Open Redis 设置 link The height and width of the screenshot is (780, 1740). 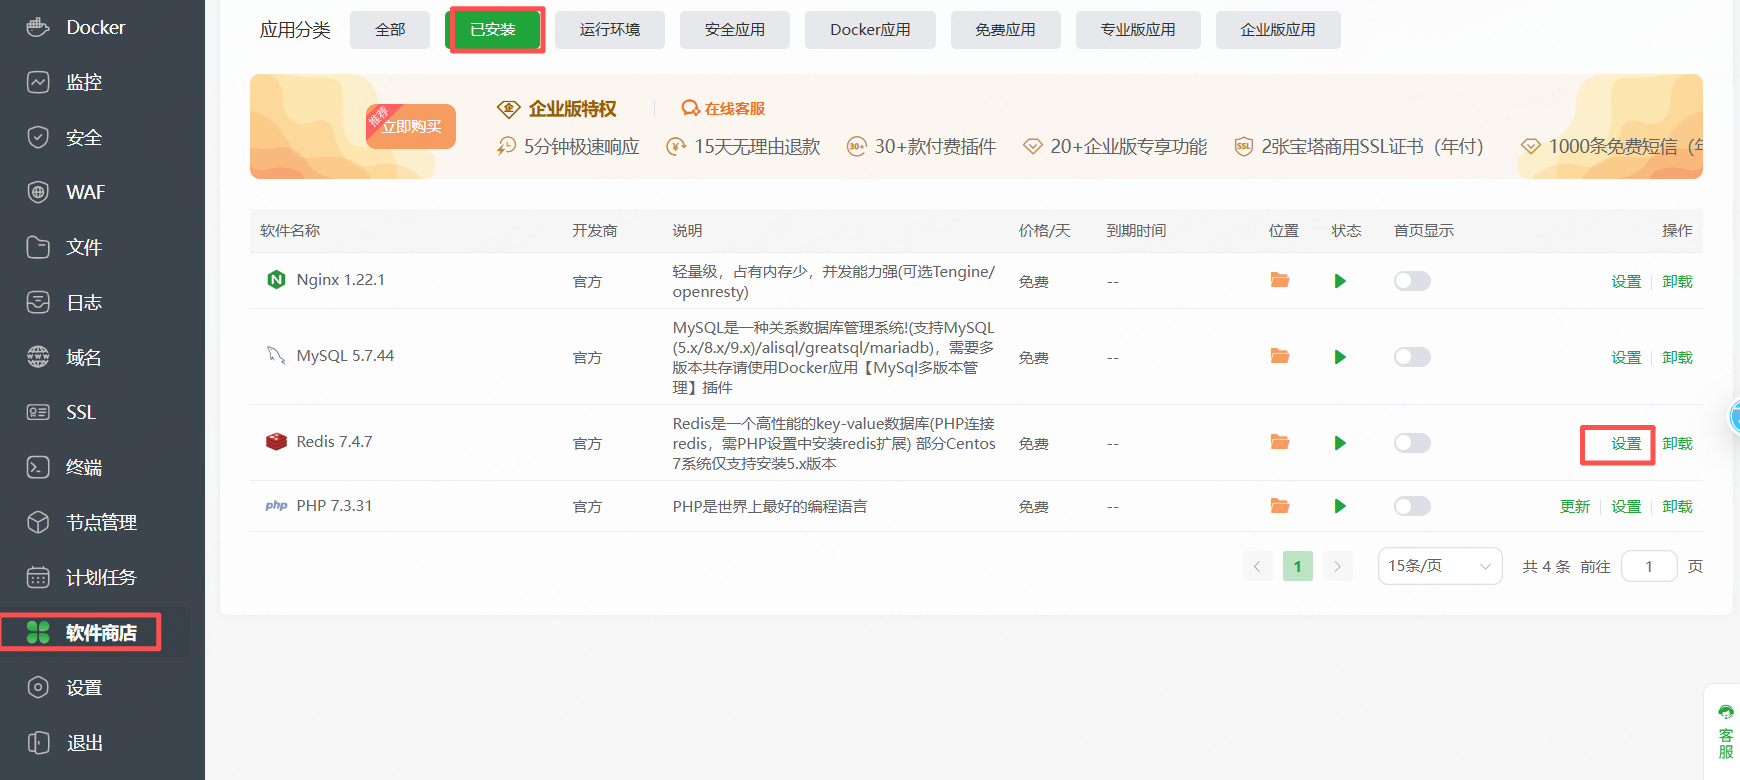click(1626, 443)
